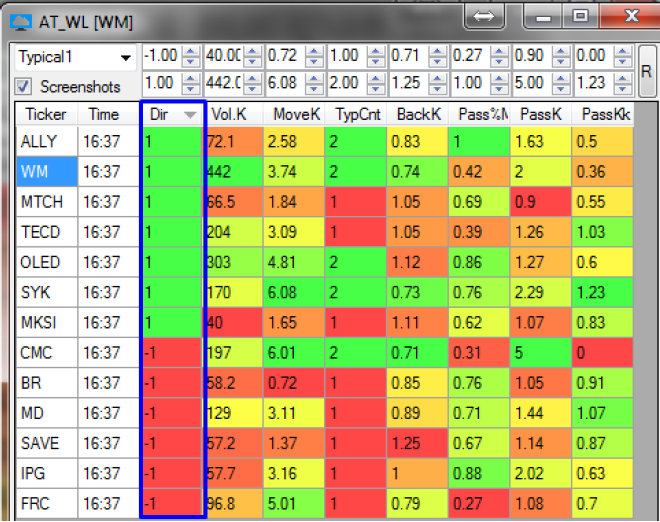Increase the -1.00 value with up arrow

[x=191, y=51]
